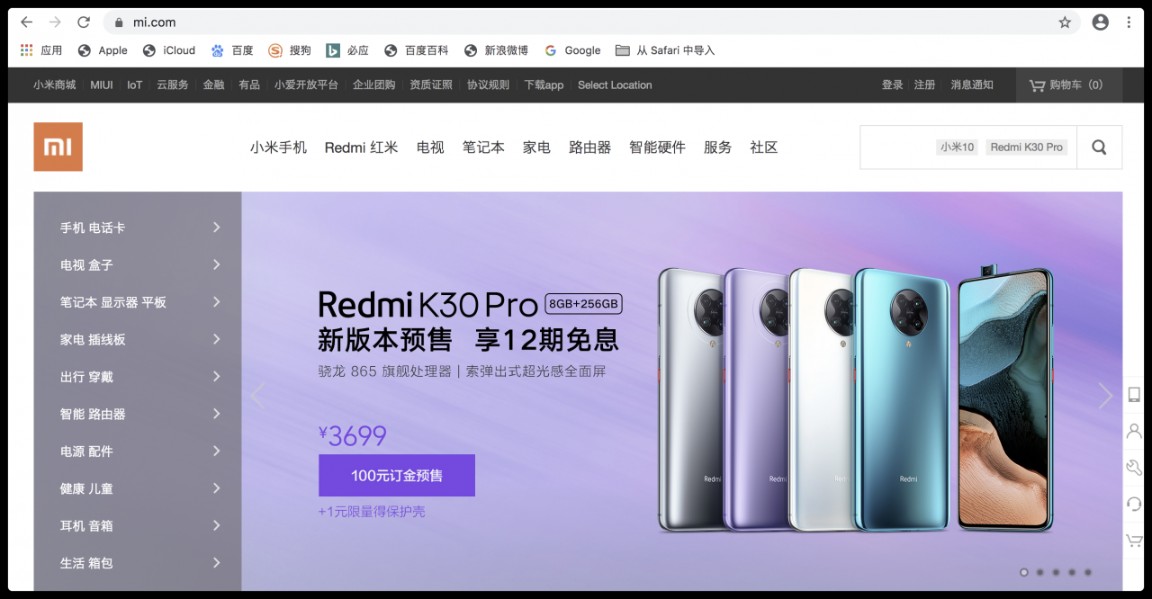This screenshot has width=1152, height=599.
Task: Open the Redmi 红米 navigation menu
Action: tap(361, 148)
